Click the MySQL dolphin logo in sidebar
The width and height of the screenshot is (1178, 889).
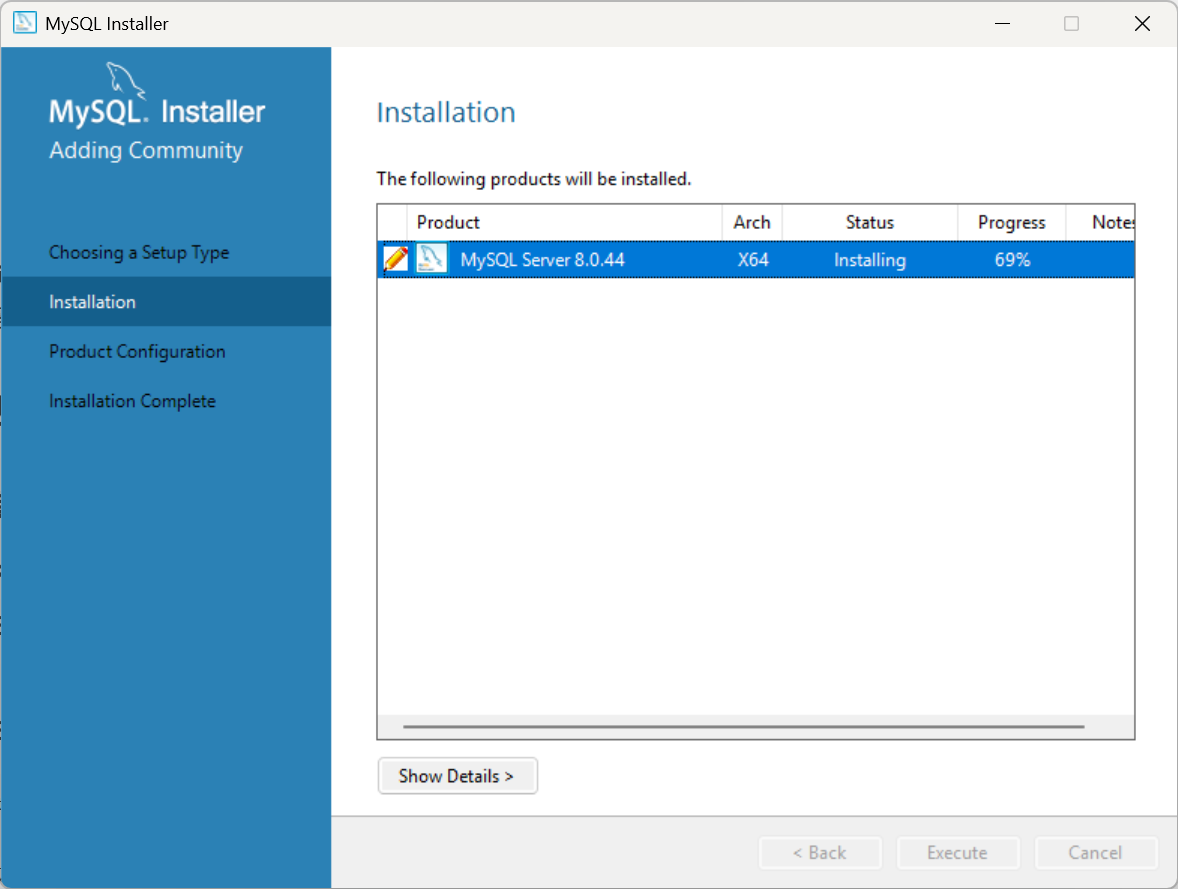coord(125,80)
